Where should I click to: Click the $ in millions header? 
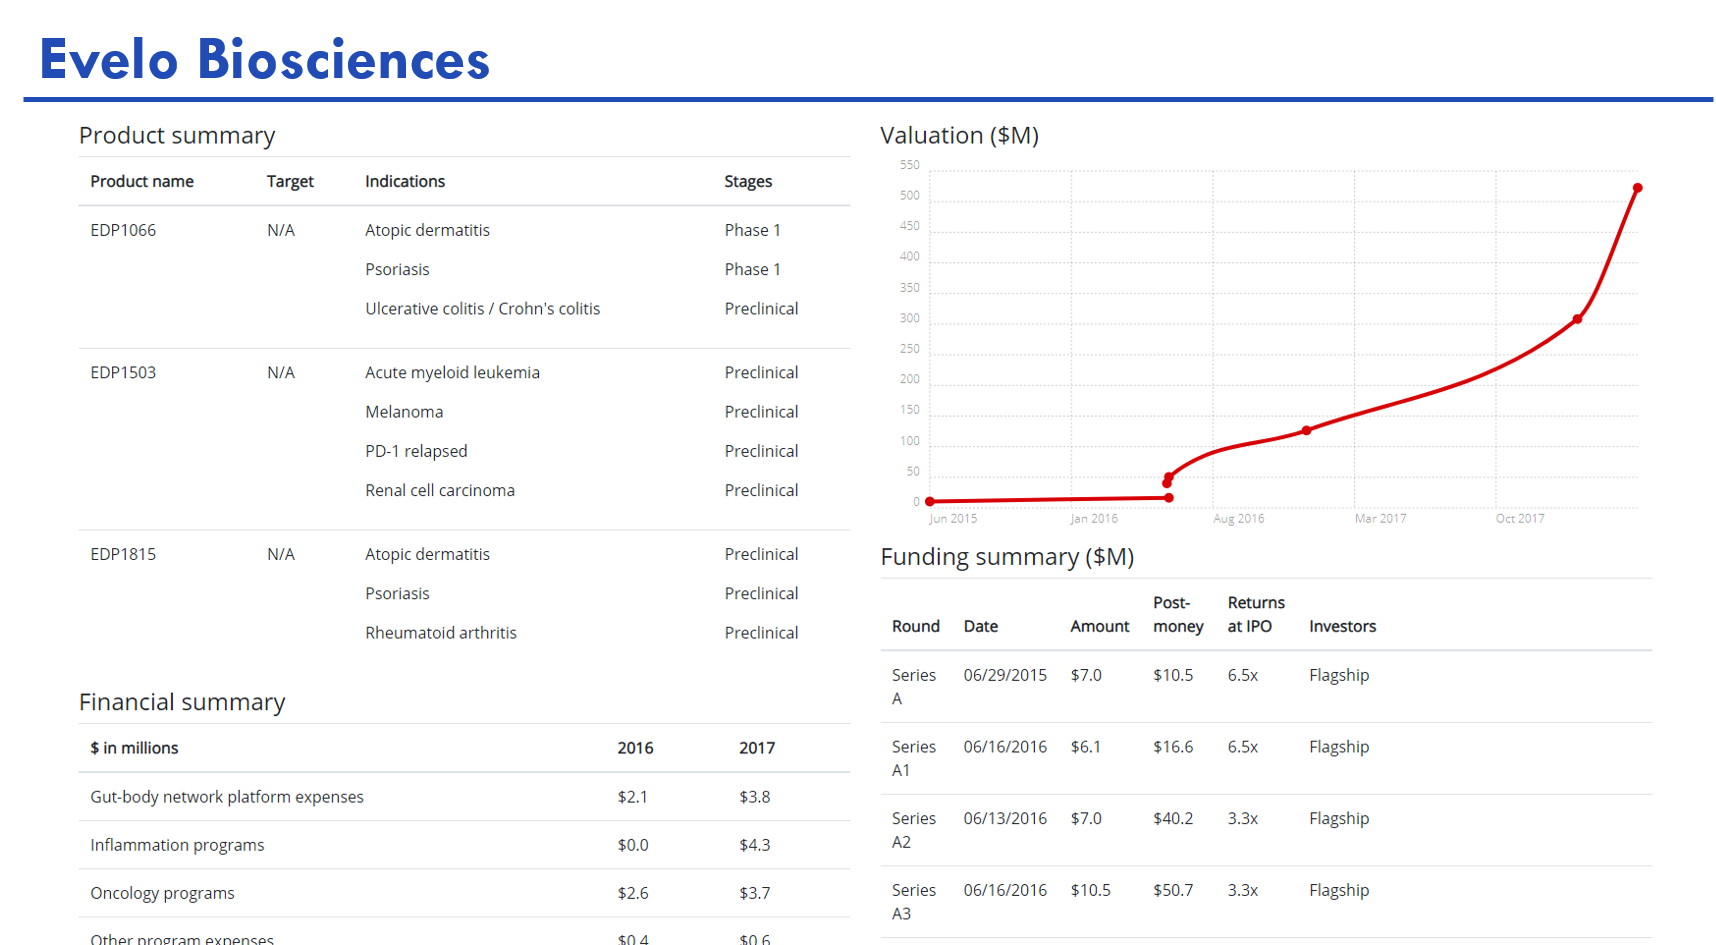click(x=134, y=748)
